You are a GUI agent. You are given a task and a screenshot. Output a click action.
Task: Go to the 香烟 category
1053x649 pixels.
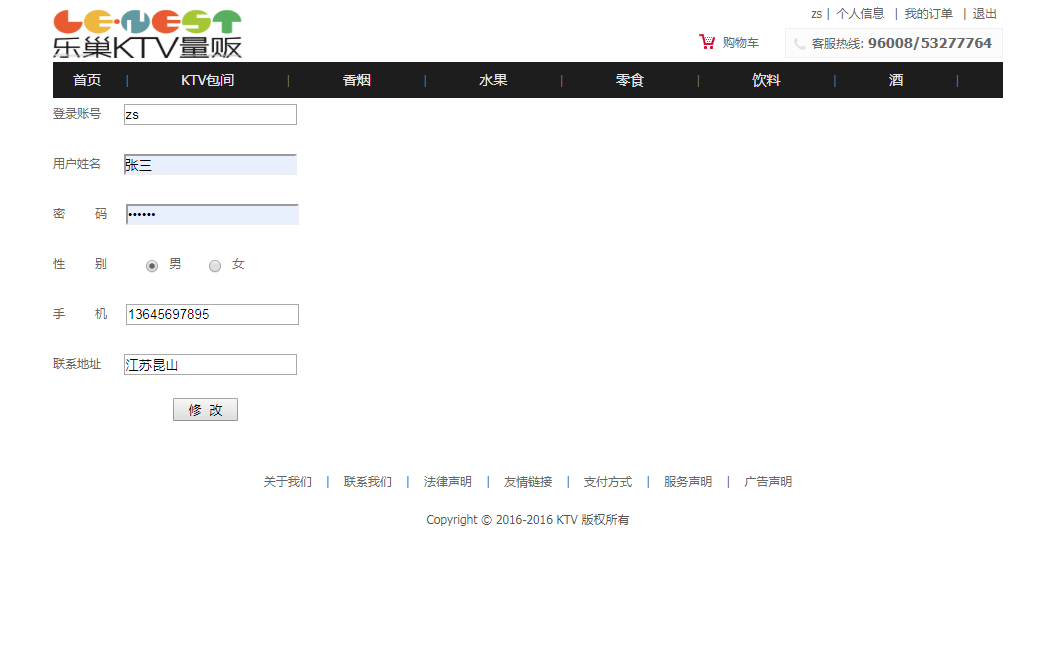[357, 80]
